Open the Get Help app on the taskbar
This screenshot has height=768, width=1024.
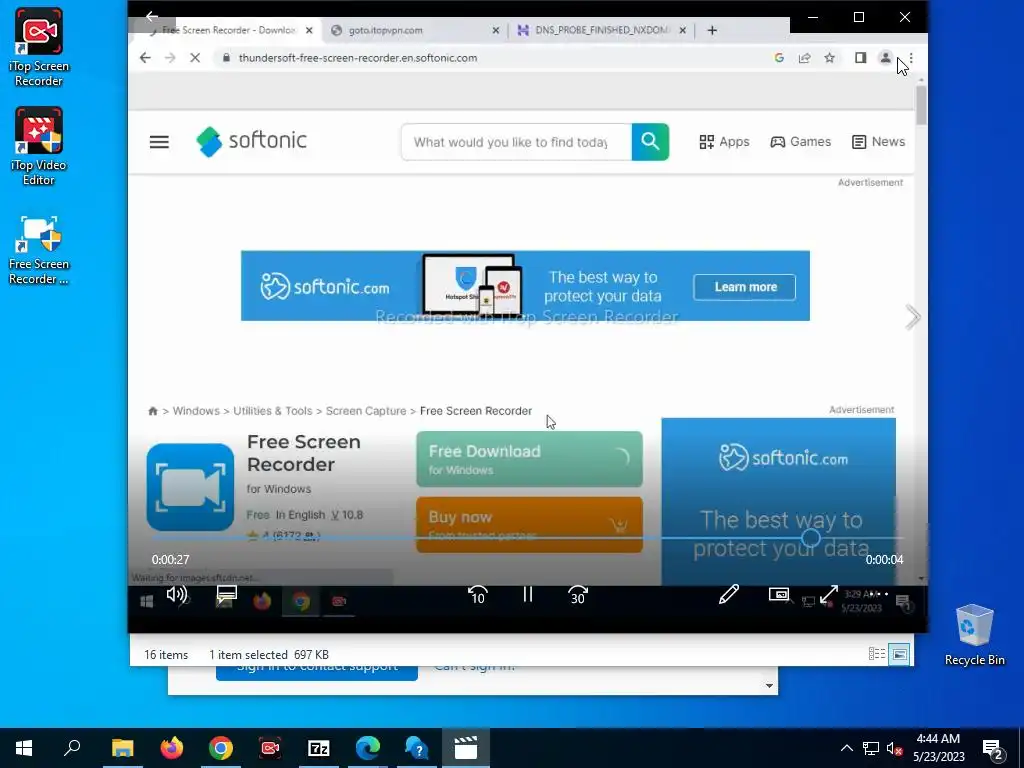[417, 748]
